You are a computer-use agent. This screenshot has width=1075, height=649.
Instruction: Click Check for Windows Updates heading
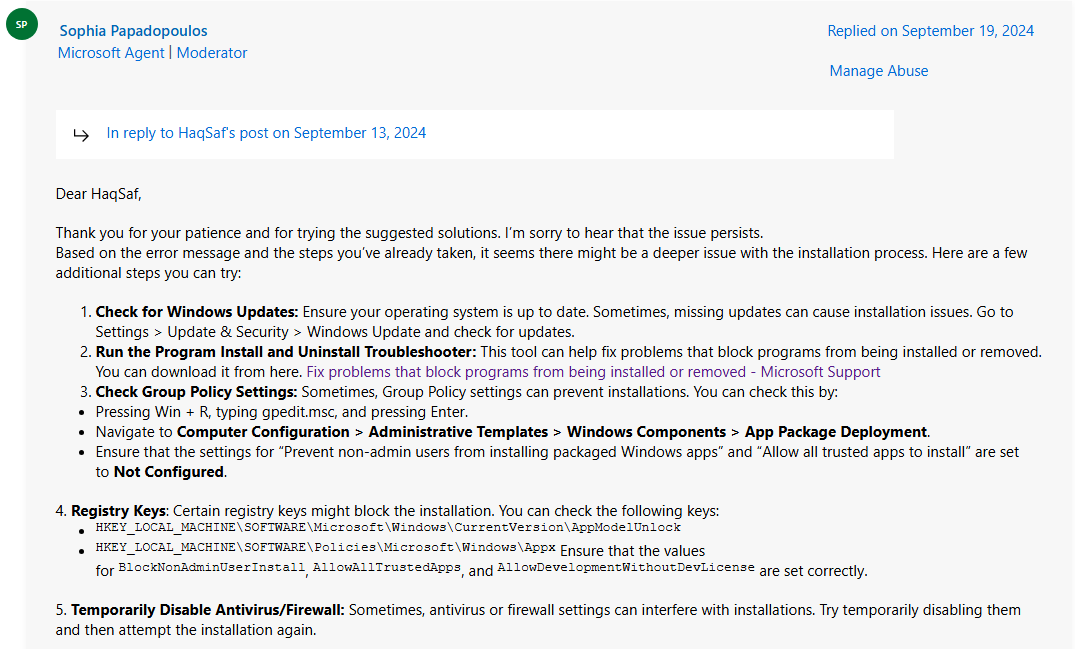click(x=197, y=312)
